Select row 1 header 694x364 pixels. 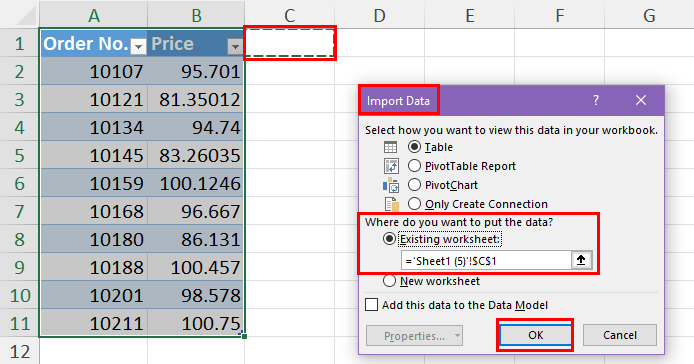(x=19, y=43)
